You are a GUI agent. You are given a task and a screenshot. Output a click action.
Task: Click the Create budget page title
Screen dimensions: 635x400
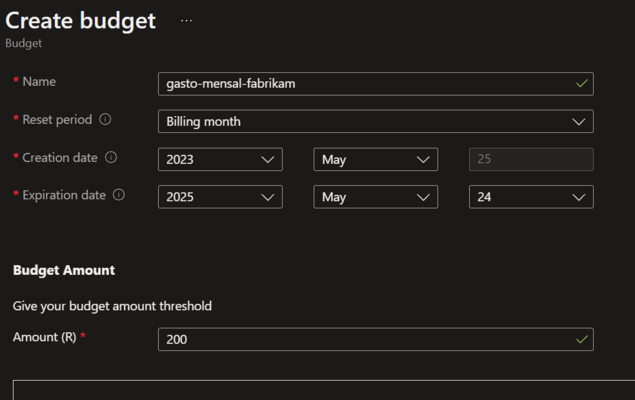click(x=81, y=20)
